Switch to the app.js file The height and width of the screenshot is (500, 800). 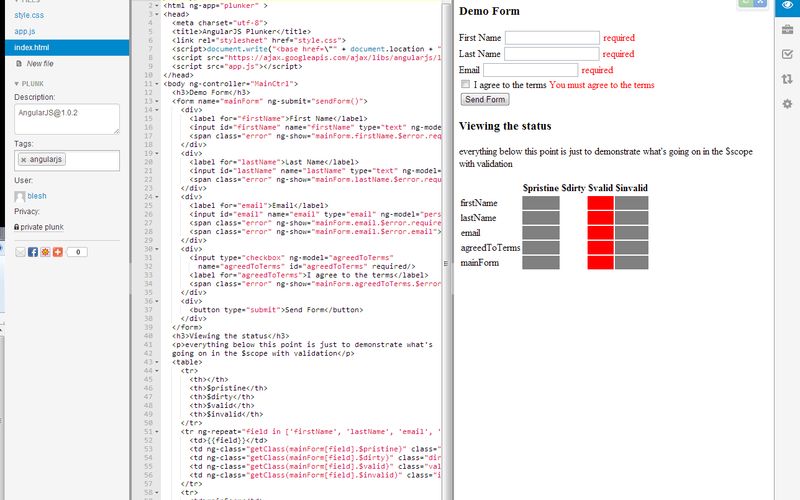coord(24,31)
